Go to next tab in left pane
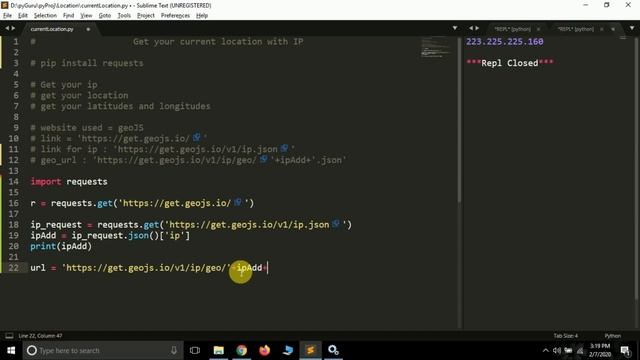The image size is (640, 360). click(x=13, y=28)
